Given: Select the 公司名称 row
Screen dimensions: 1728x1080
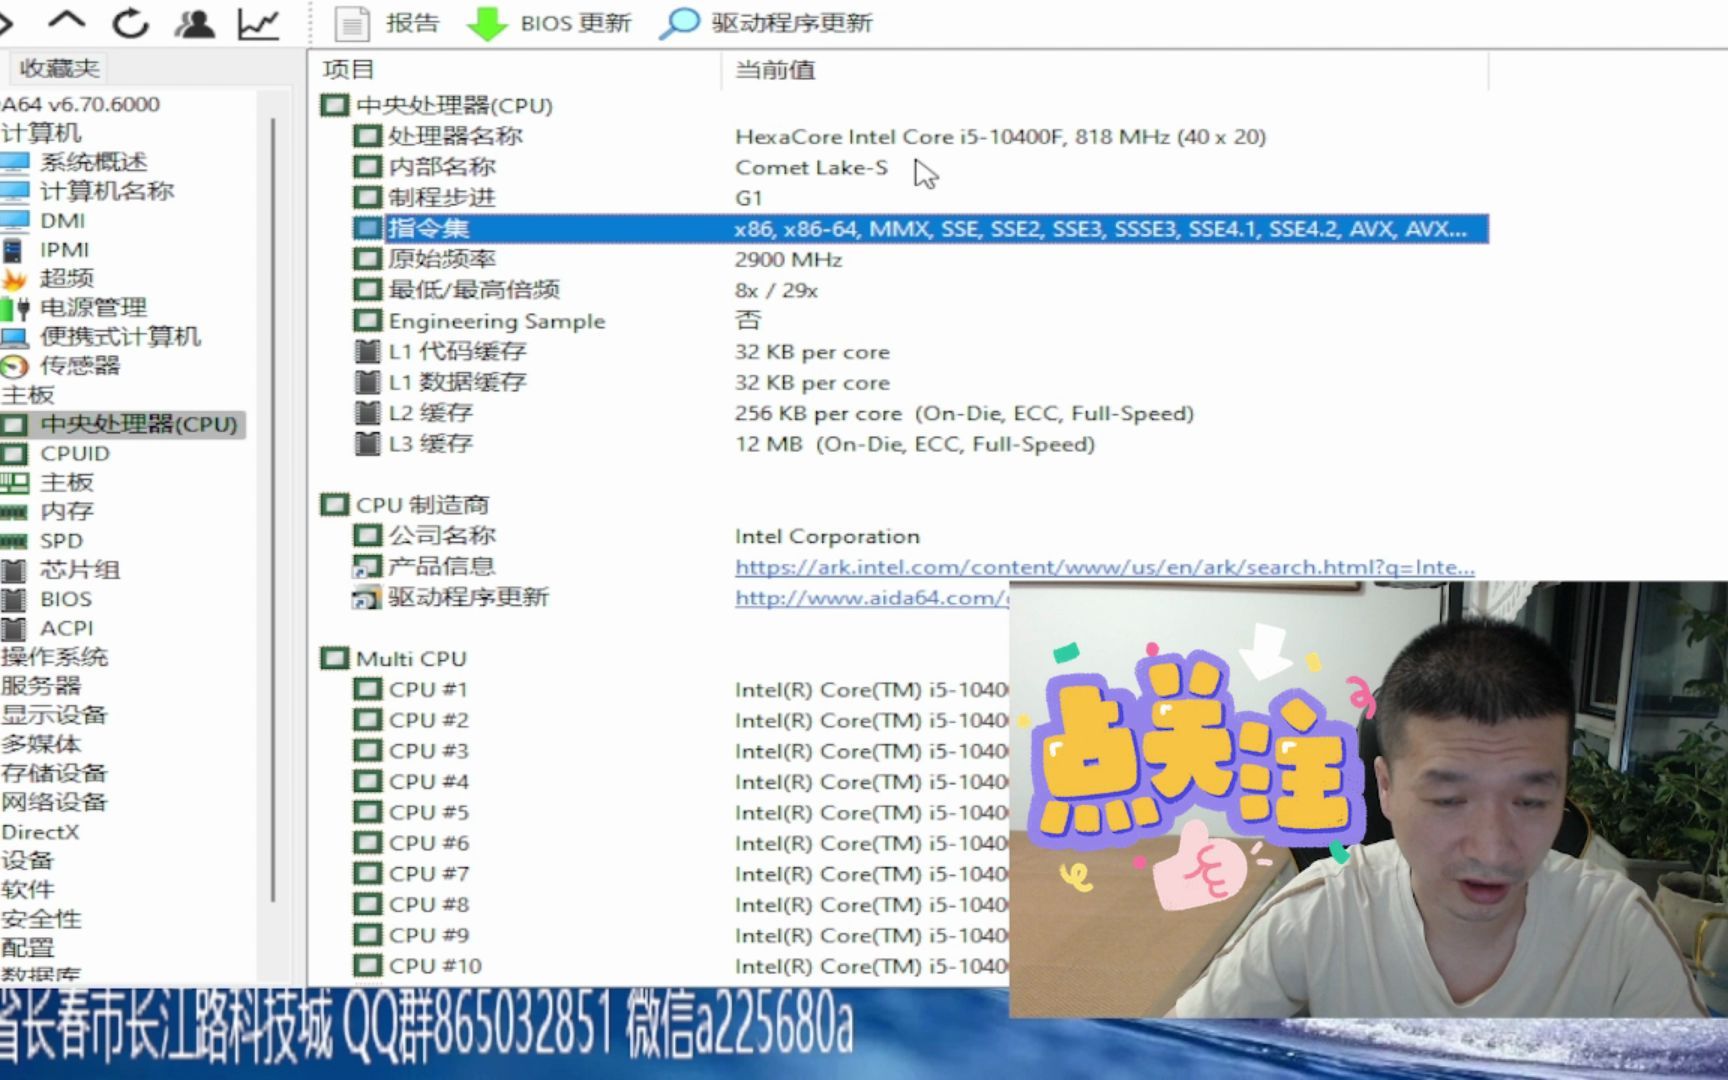Looking at the screenshot, I should 920,536.
